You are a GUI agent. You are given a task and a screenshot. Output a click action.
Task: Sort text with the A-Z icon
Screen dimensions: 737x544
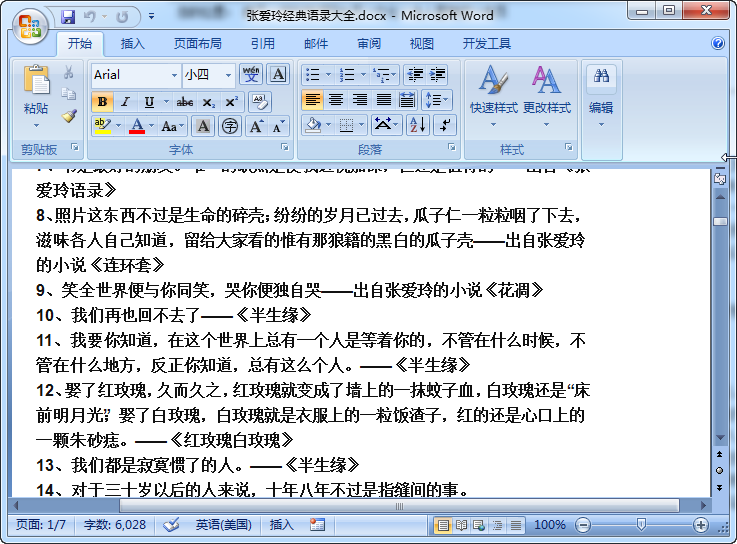point(417,125)
